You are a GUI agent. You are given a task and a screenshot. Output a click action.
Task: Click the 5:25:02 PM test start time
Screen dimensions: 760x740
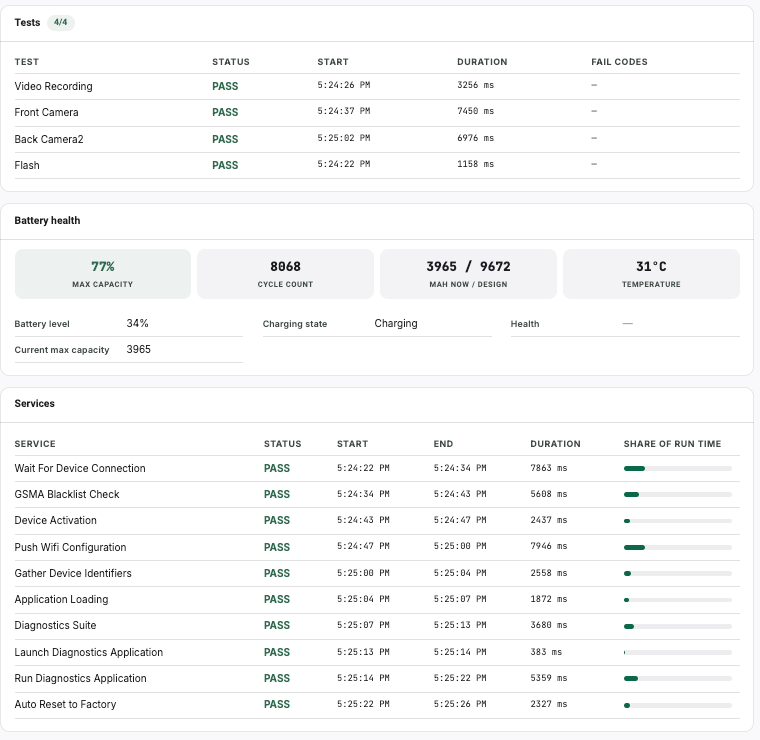click(x=344, y=138)
